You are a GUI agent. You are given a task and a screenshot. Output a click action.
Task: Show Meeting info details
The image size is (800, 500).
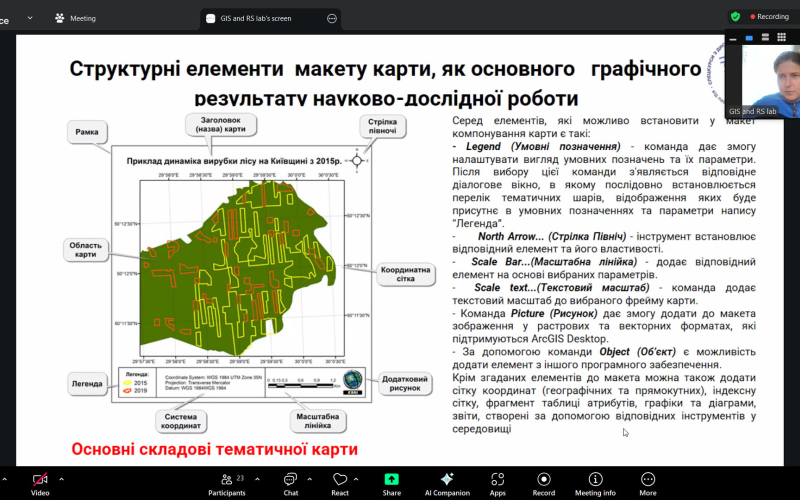click(x=595, y=480)
